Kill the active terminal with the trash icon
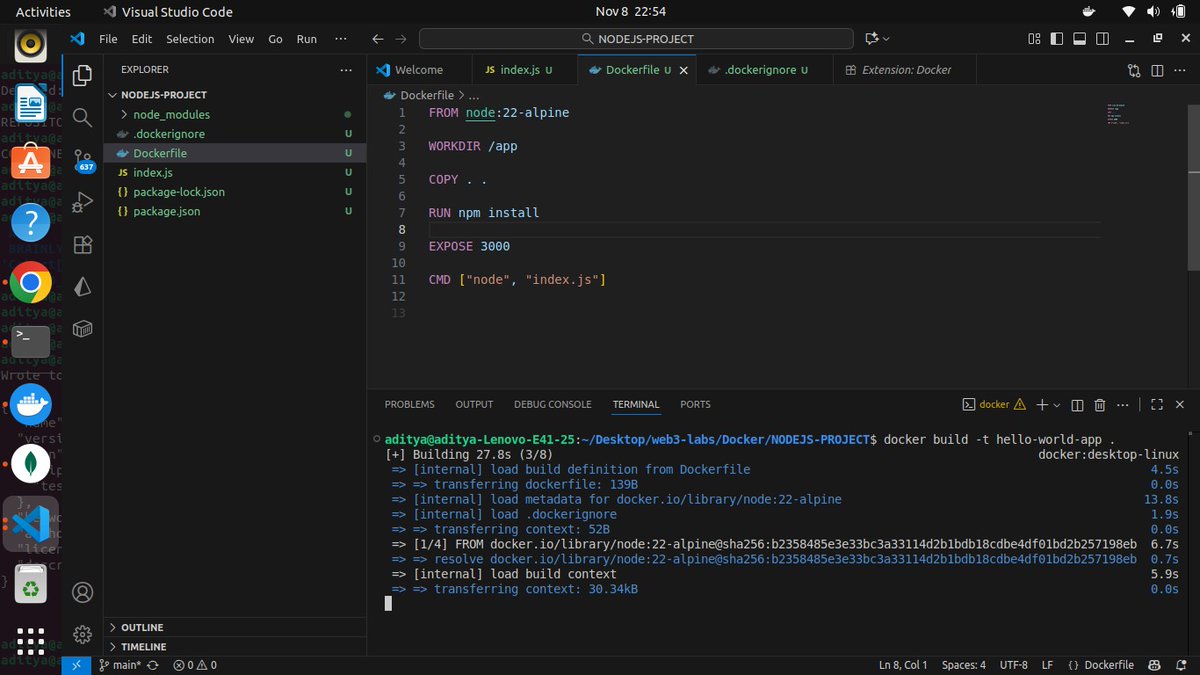1200x675 pixels. point(1100,404)
